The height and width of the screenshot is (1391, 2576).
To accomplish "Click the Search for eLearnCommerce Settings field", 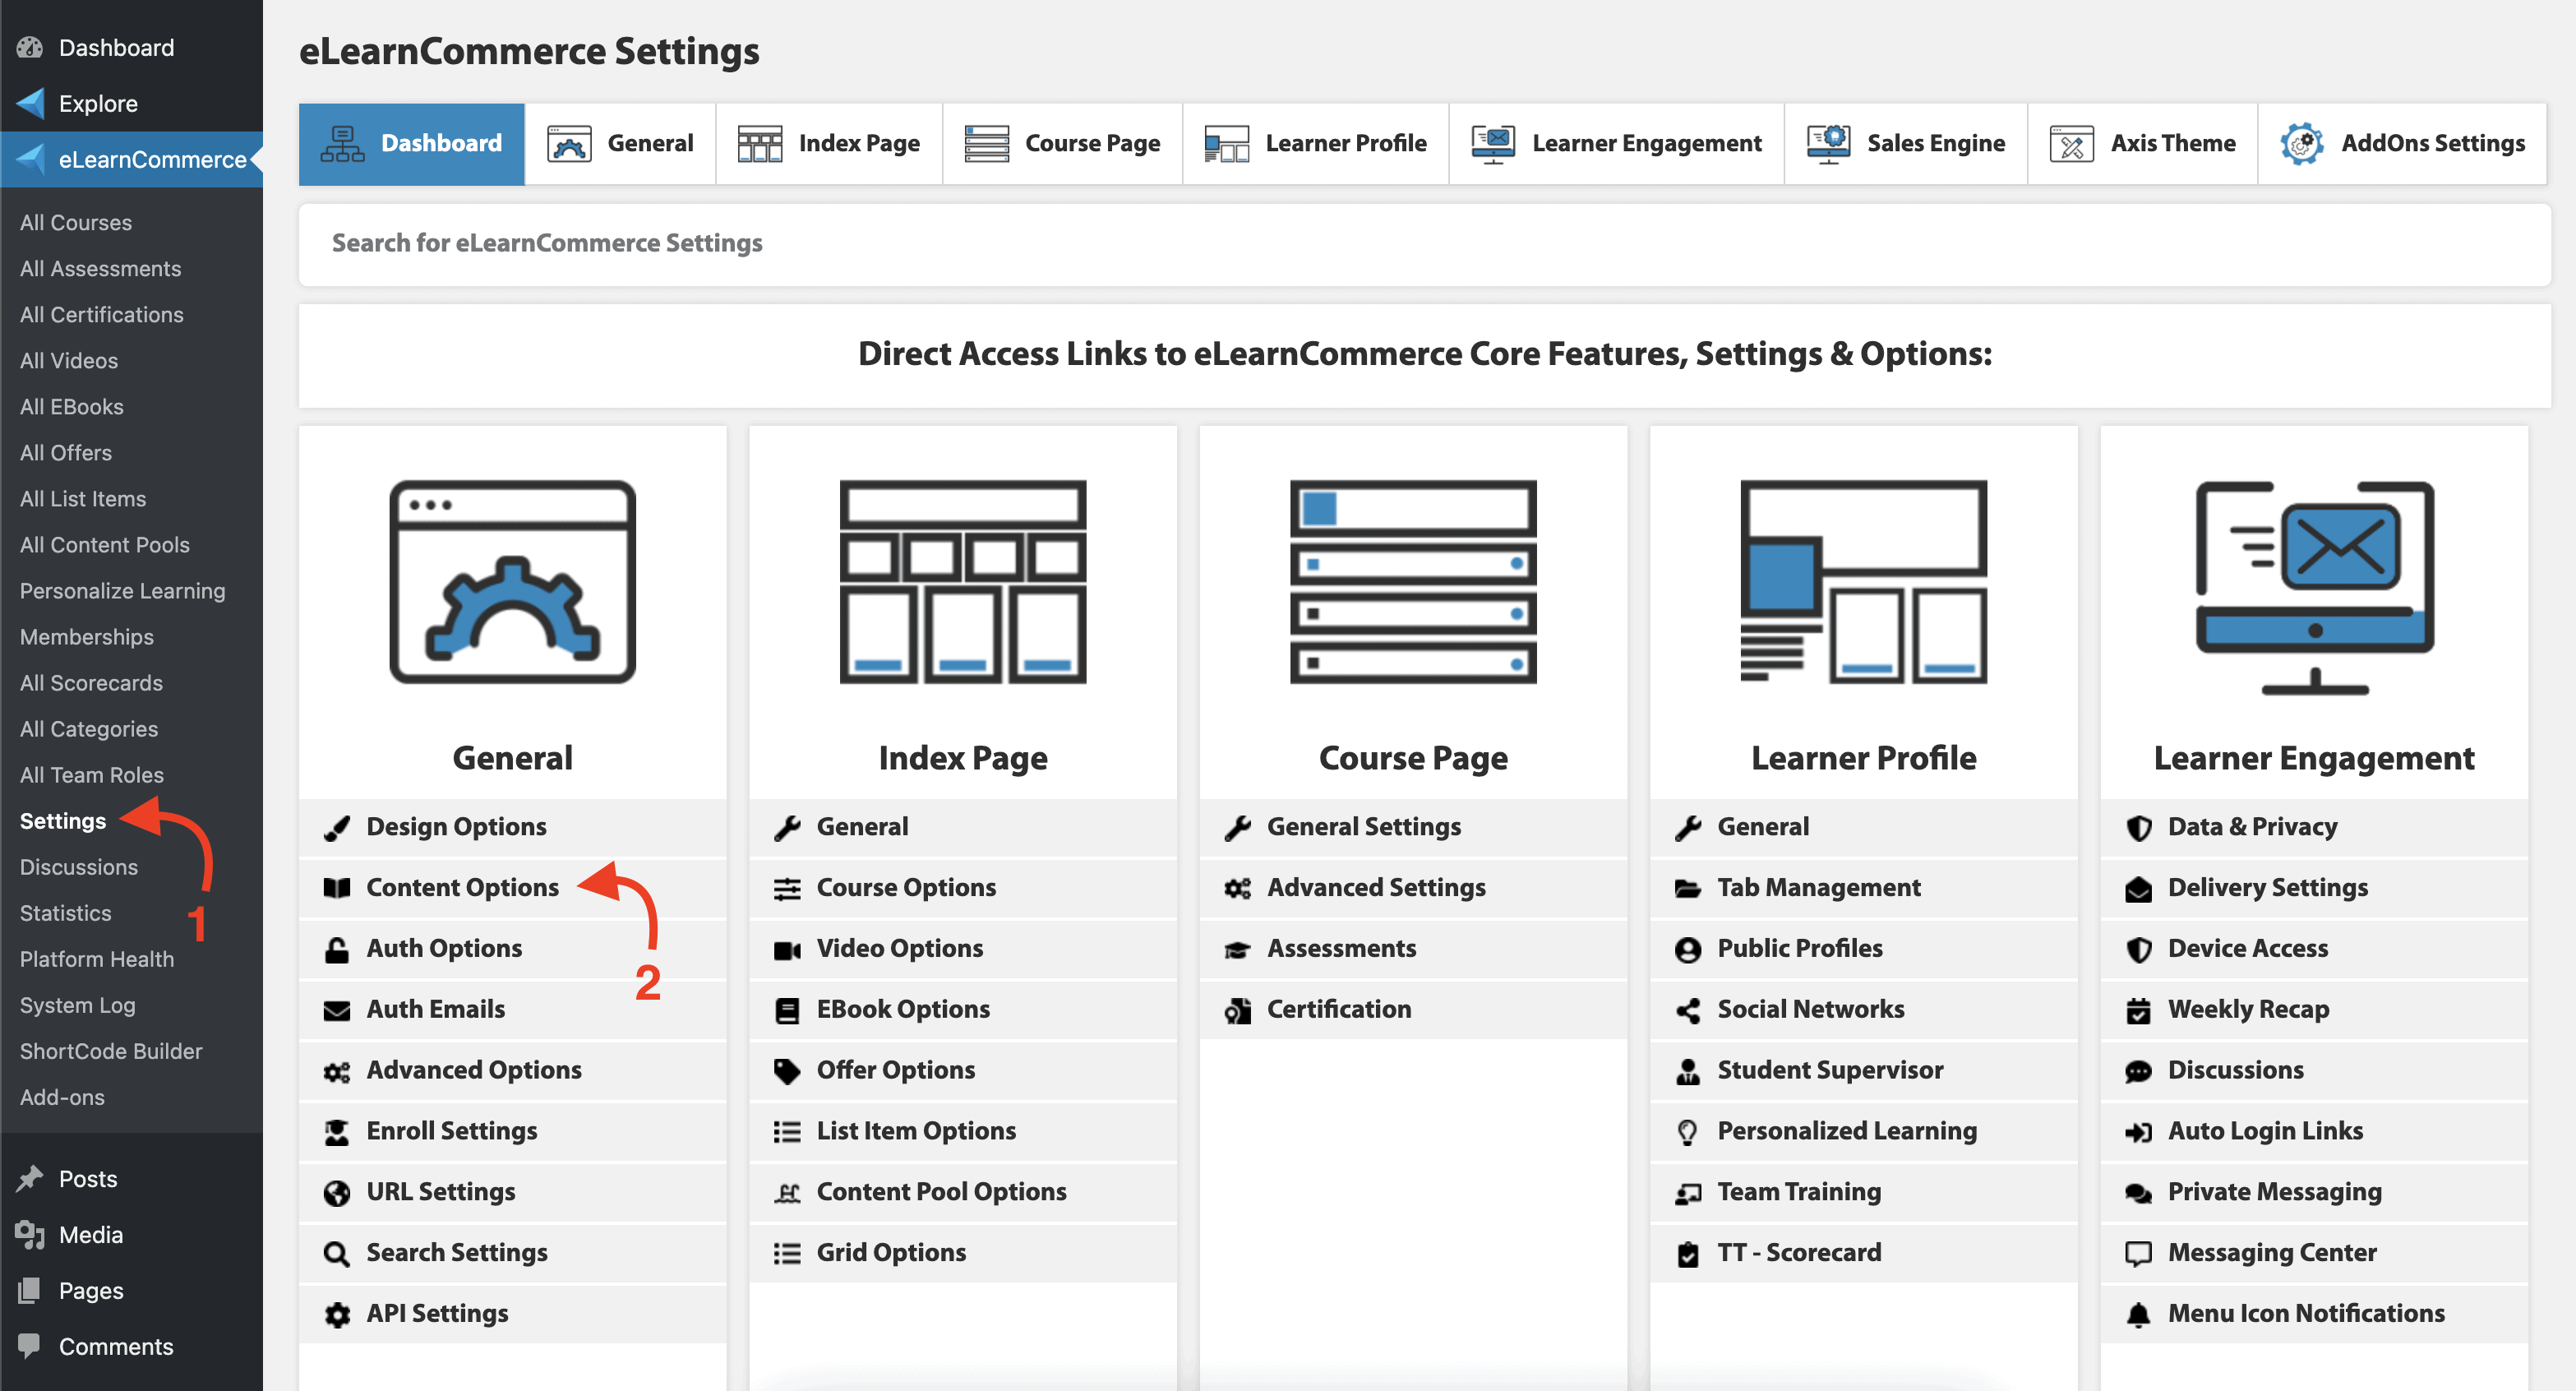I will (x=1424, y=244).
